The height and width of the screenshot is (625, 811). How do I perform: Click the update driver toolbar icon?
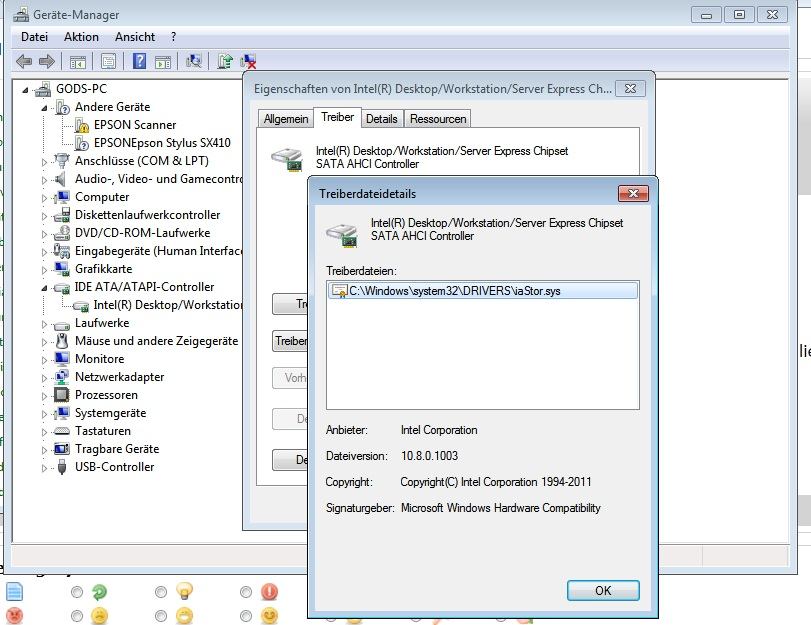click(x=224, y=61)
